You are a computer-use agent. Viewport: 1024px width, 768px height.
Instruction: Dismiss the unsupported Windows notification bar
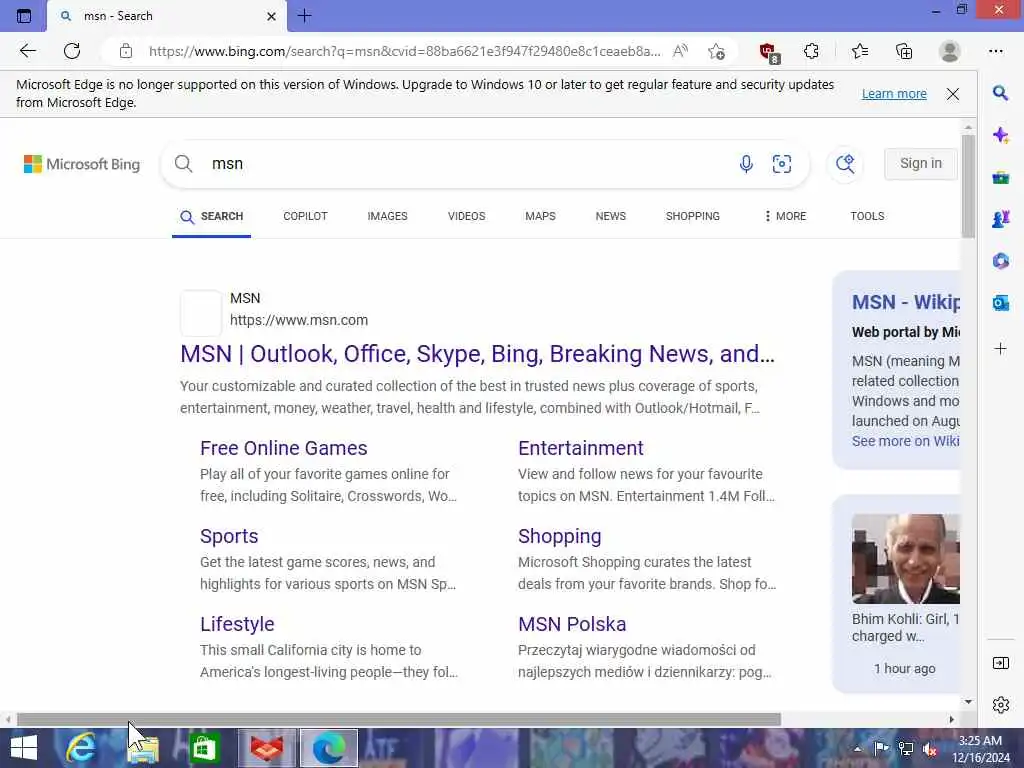[x=953, y=93]
